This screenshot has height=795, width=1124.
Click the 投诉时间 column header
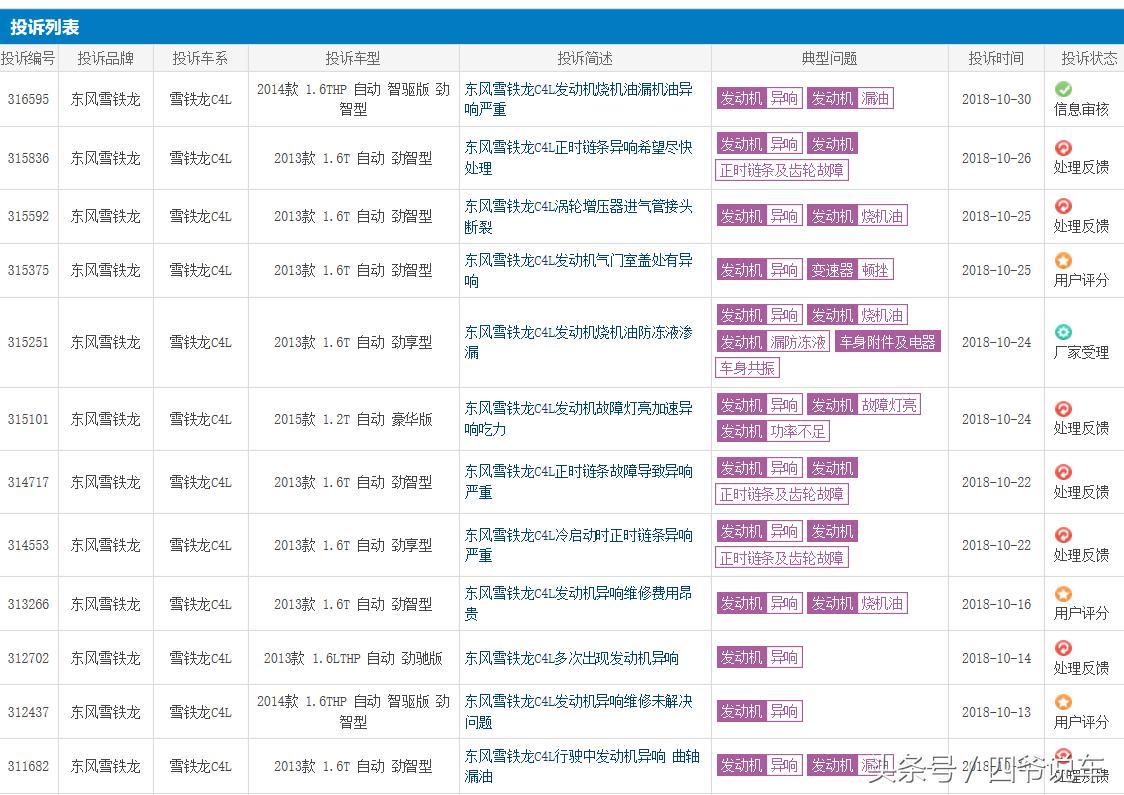[995, 58]
